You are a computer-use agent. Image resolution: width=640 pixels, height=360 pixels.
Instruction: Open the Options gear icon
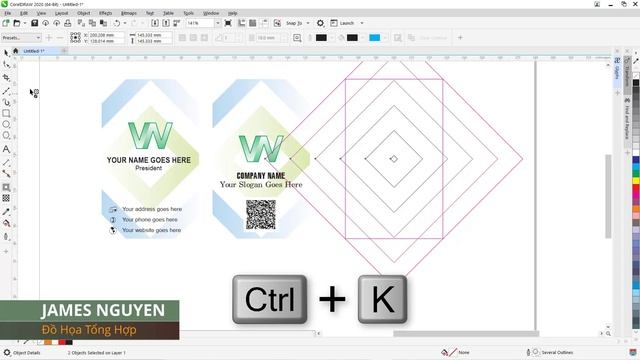tap(320, 23)
